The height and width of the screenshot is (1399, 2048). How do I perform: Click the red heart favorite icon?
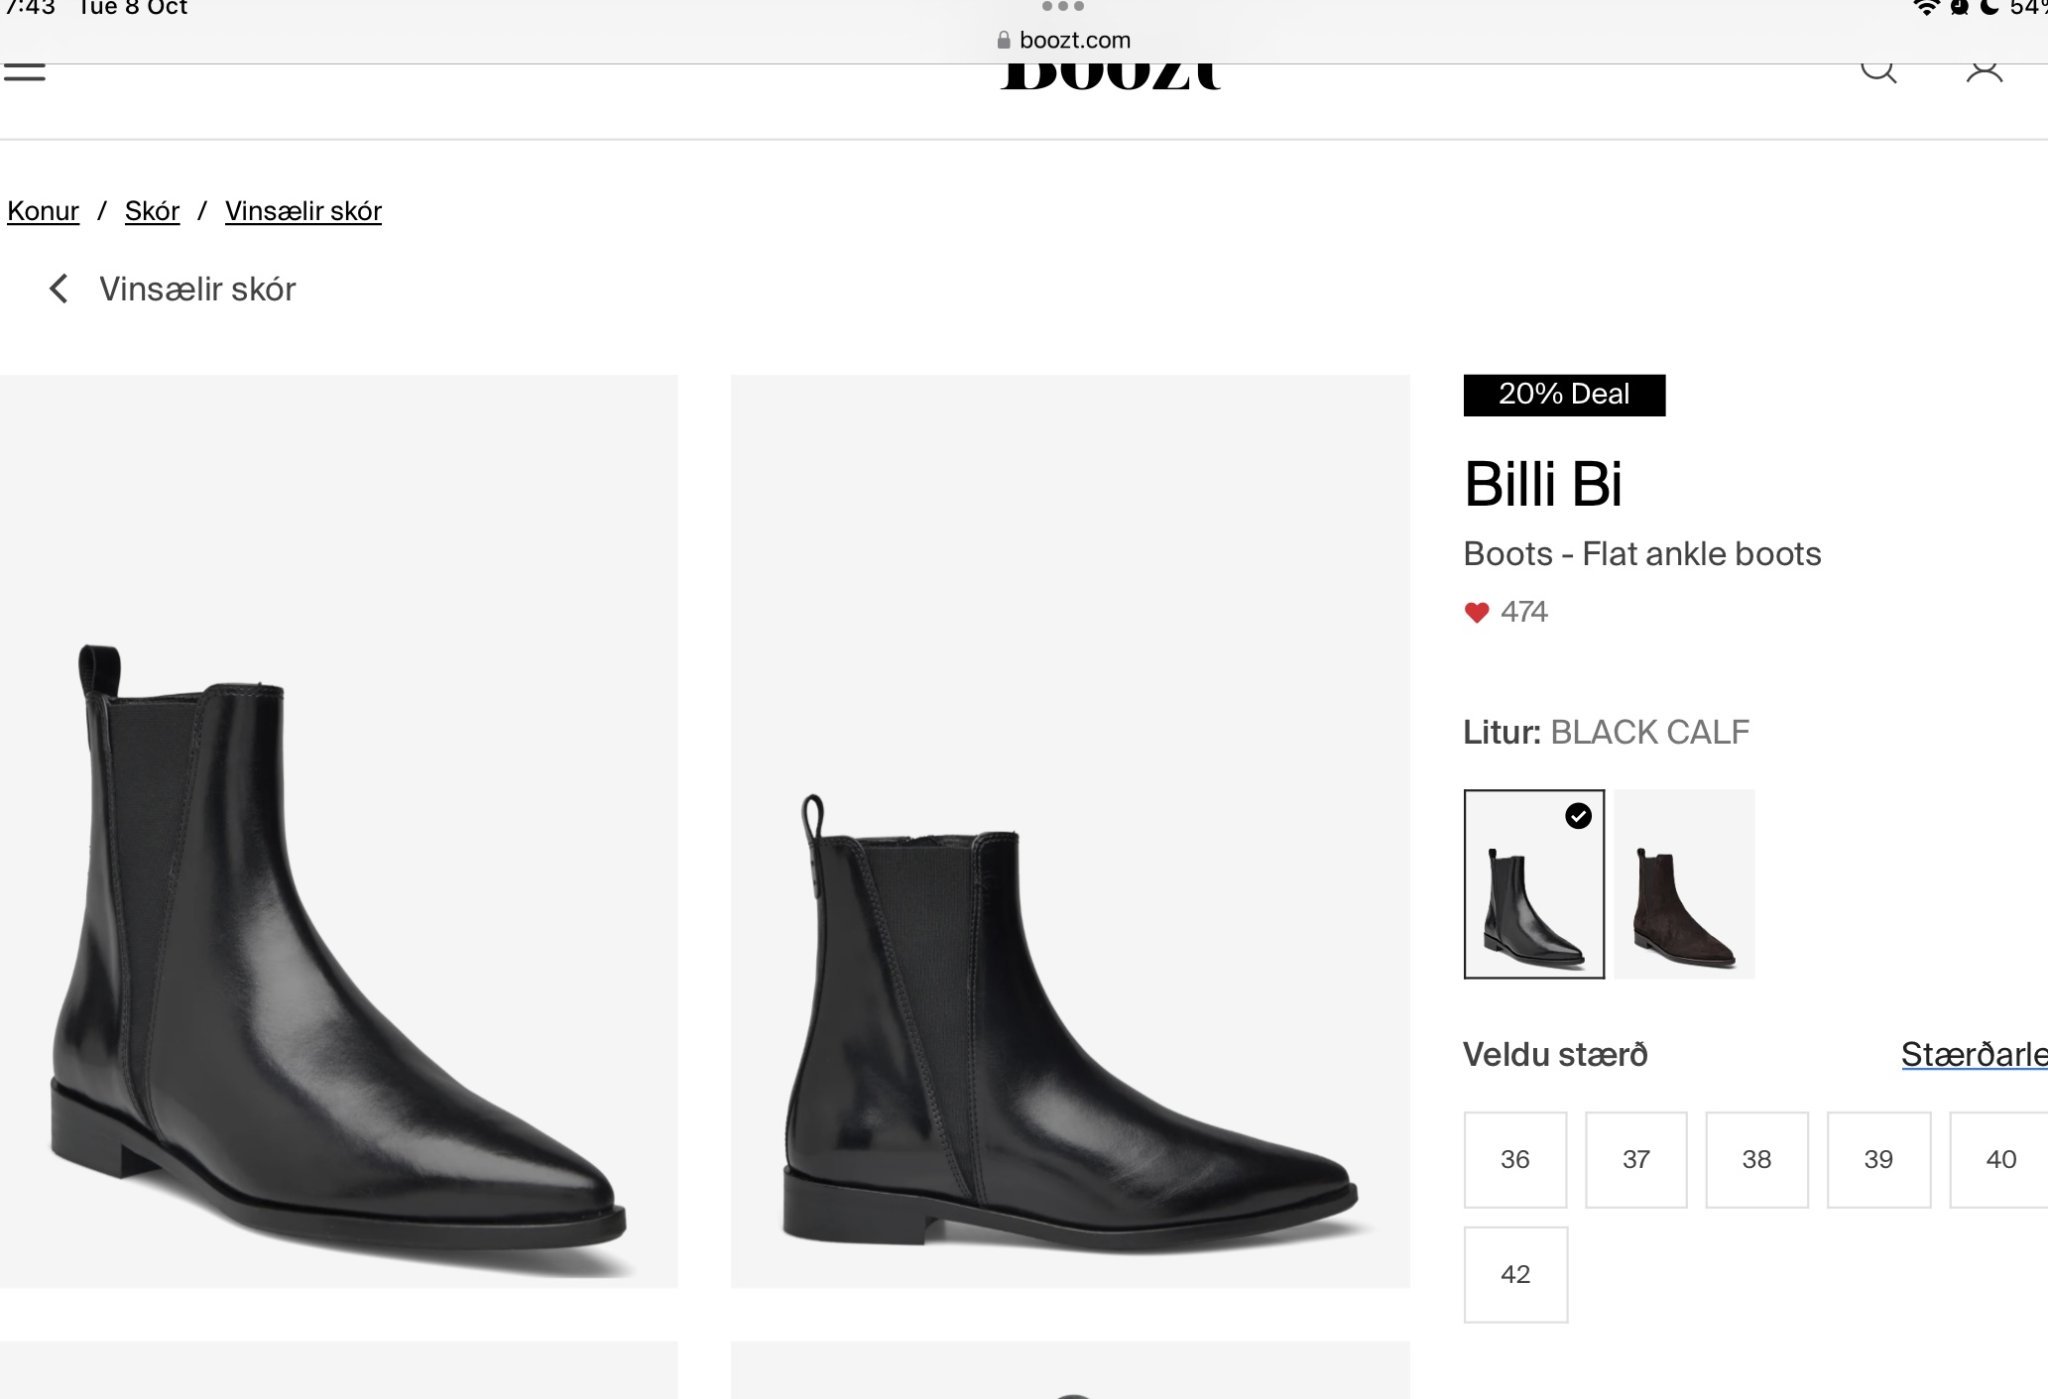[1476, 612]
